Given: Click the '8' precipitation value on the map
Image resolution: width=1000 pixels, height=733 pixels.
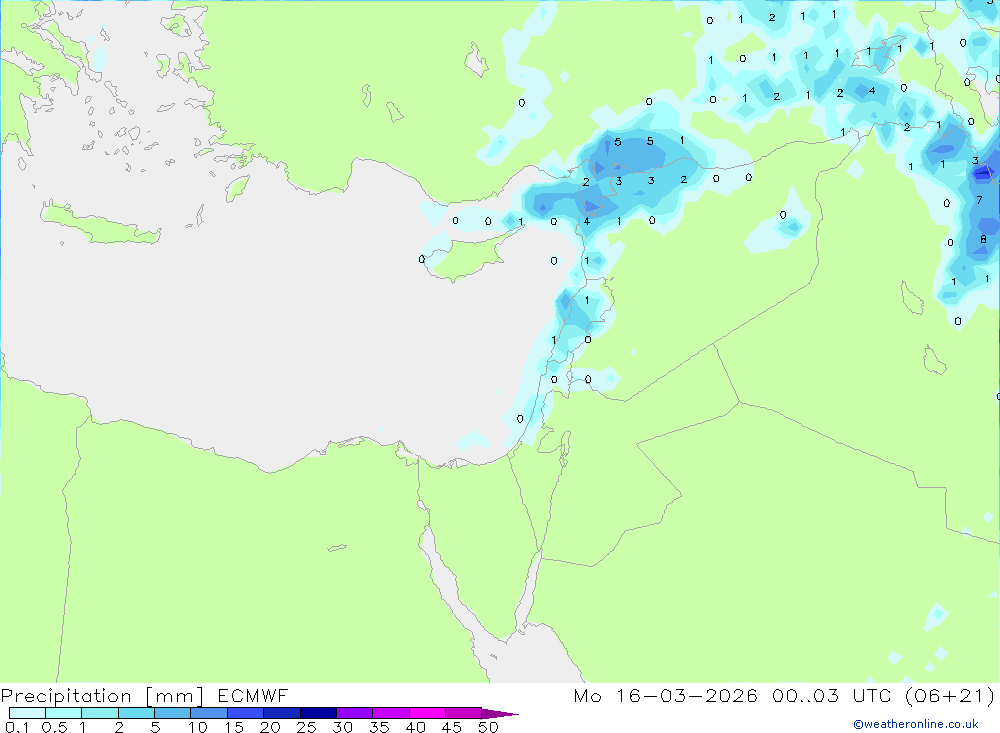Looking at the screenshot, I should click(983, 239).
